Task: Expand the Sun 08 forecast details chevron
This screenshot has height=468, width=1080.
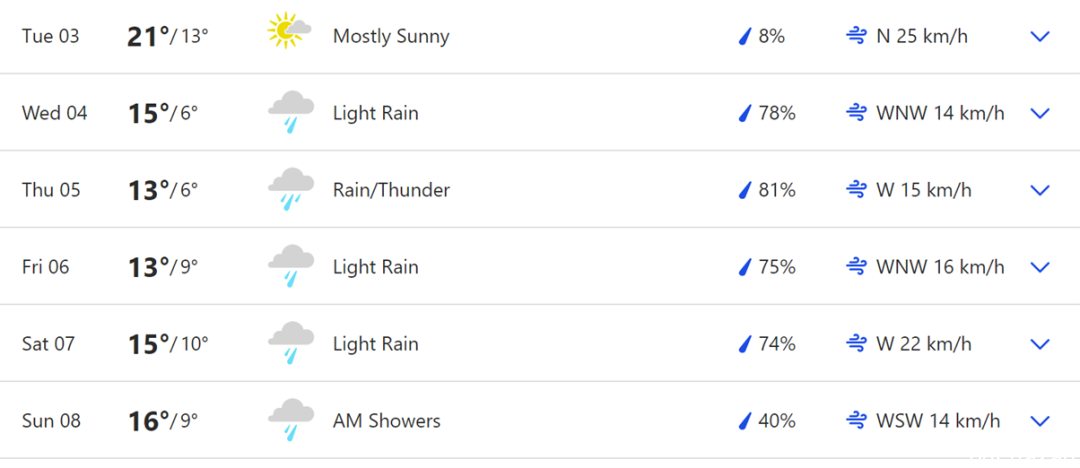Action: point(1039,420)
